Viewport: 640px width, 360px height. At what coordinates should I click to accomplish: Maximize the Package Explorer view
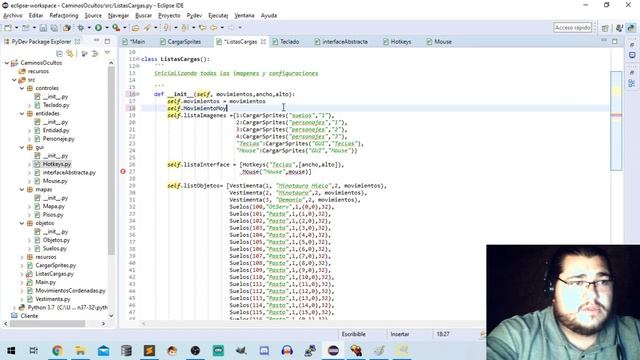tap(107, 41)
